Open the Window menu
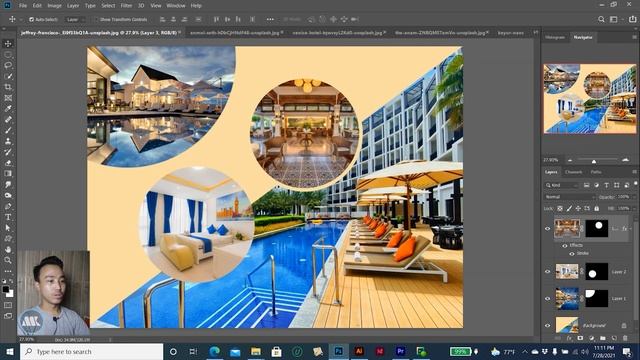This screenshot has width=640, height=360. [176, 6]
